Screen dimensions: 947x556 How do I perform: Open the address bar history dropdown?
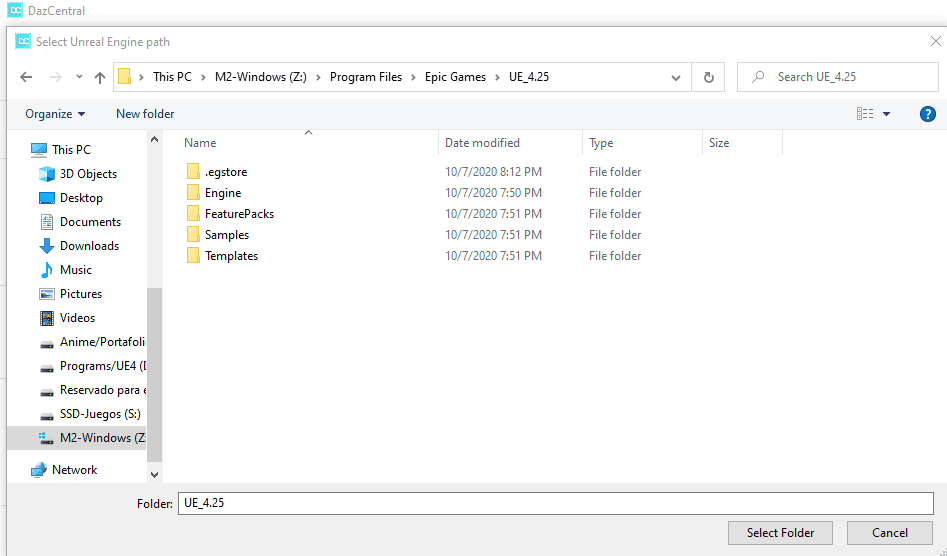pyautogui.click(x=676, y=77)
